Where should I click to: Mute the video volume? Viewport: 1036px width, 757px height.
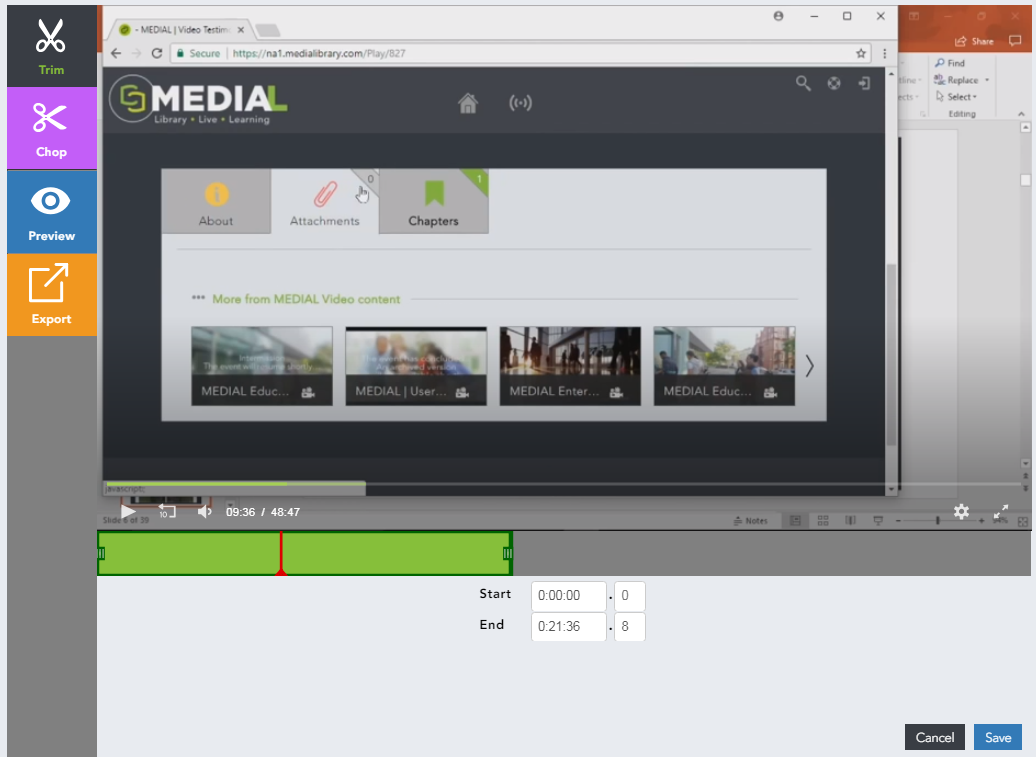204,511
